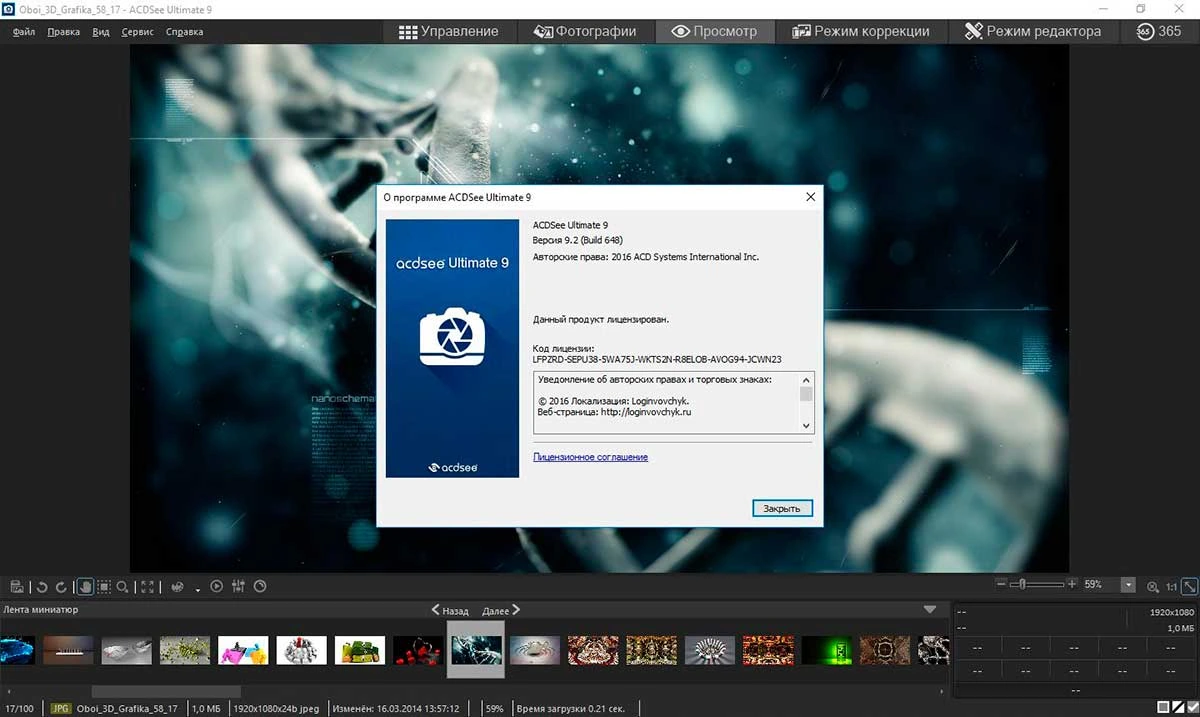Collapse the filmstrip with the triangle arrow

[x=930, y=609]
